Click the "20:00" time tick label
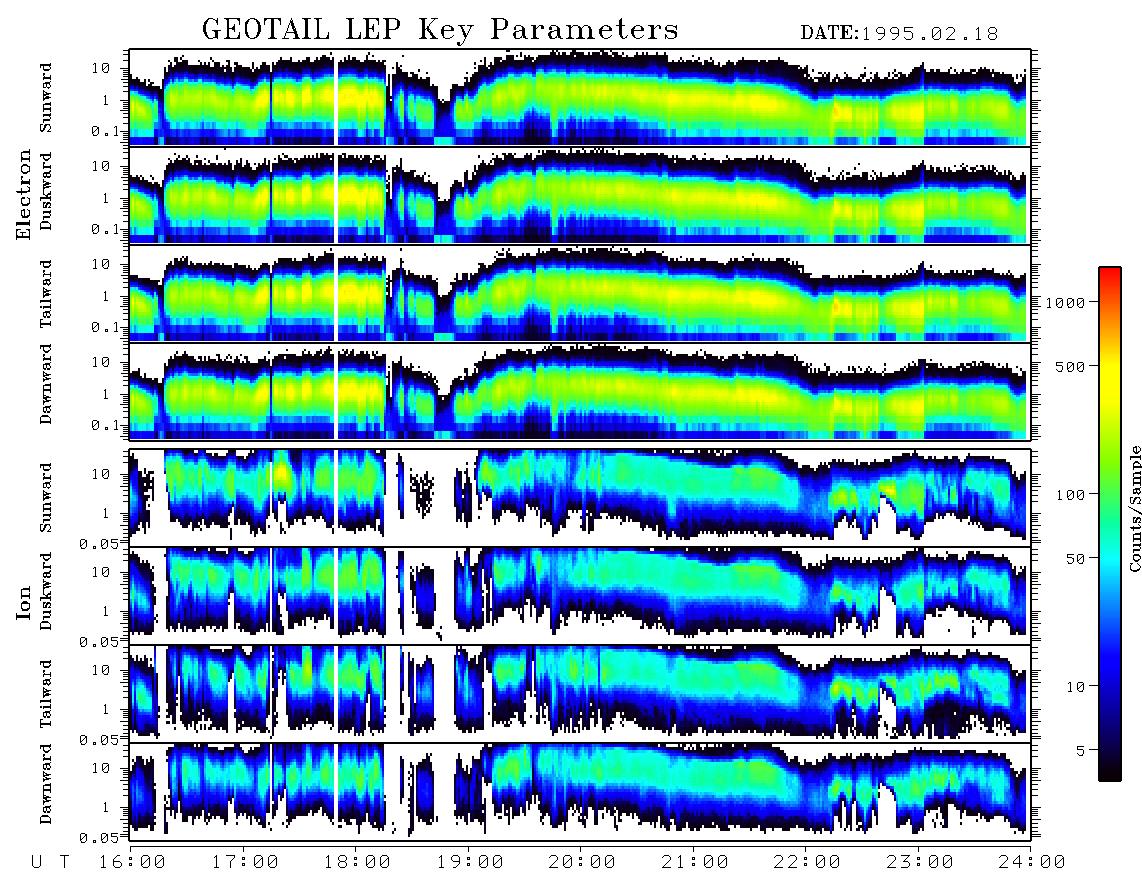This screenshot has height=880, width=1142. point(582,862)
